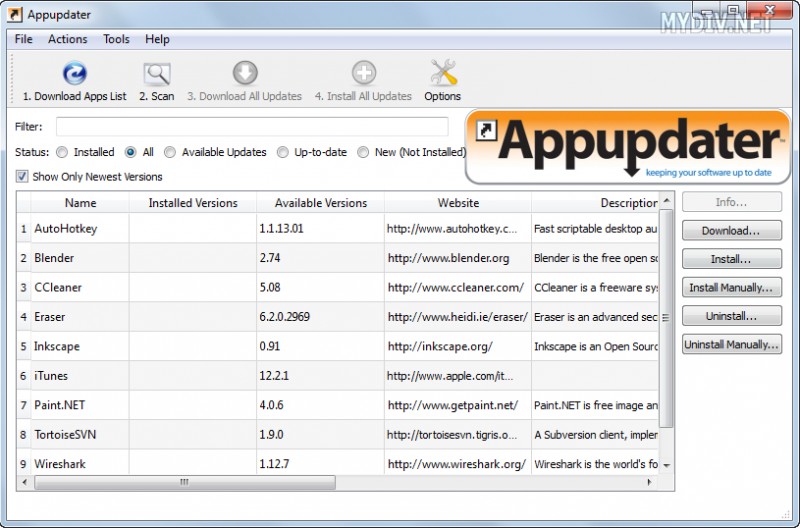Open Options wrench and screwdriver icon
Image resolution: width=800 pixels, height=528 pixels.
tap(443, 73)
